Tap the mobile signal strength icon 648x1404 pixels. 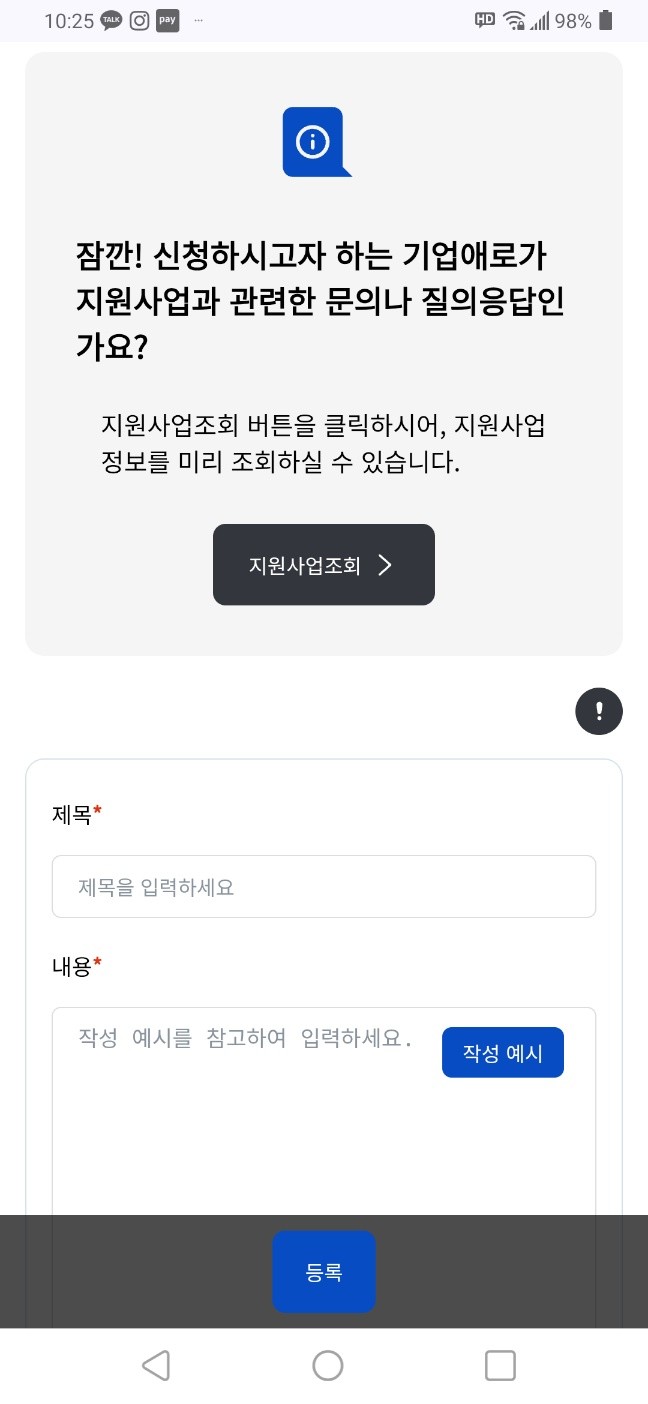point(540,21)
